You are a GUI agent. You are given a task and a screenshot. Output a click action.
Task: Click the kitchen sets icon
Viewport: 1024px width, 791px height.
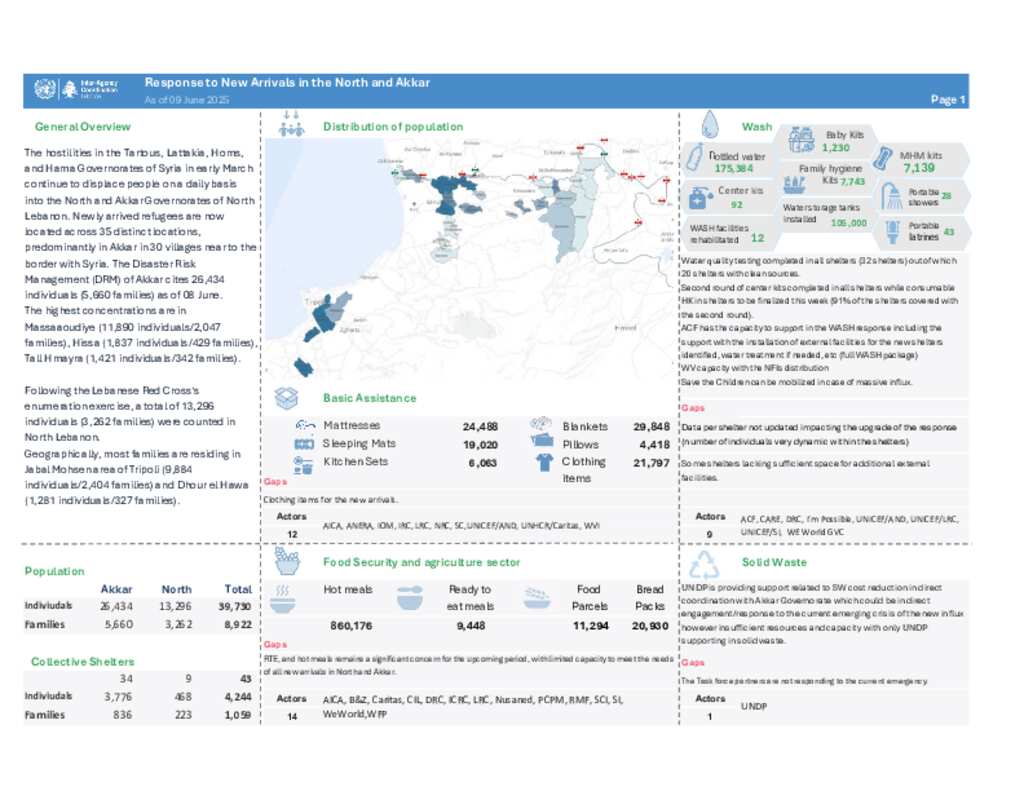pyautogui.click(x=301, y=463)
